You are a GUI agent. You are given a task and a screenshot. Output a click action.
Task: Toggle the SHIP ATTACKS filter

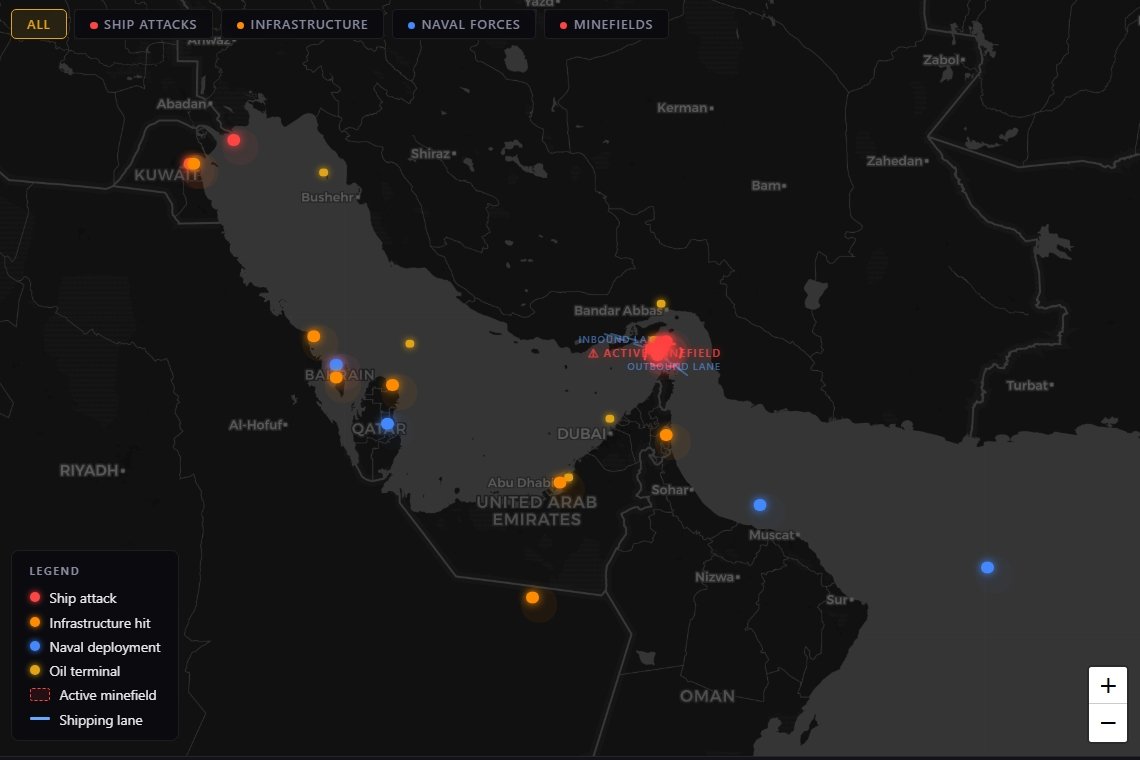[x=142, y=23]
